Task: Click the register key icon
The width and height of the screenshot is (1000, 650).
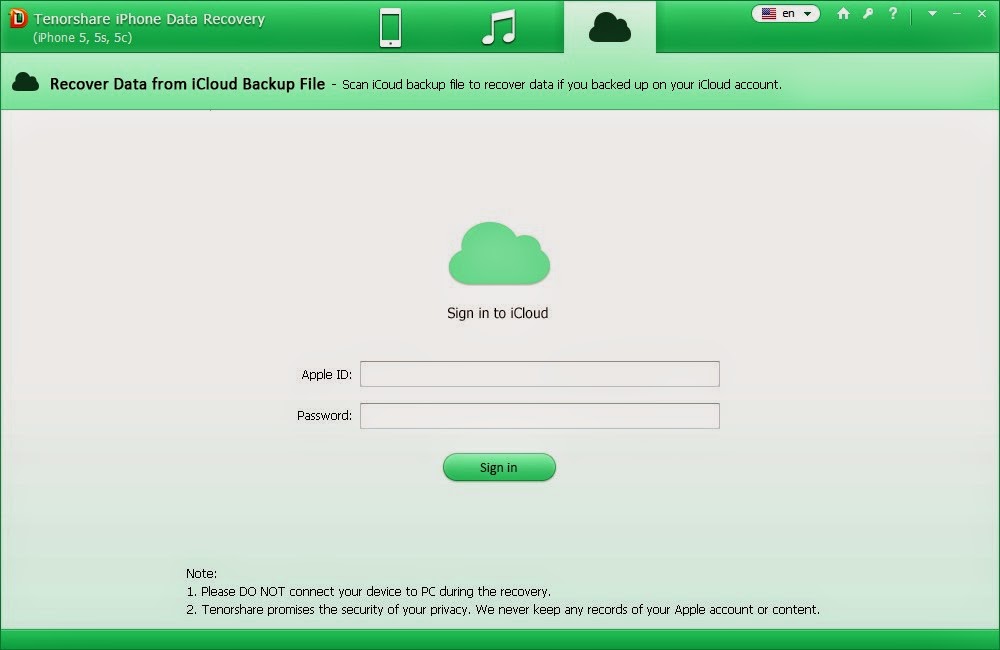Action: [x=868, y=13]
